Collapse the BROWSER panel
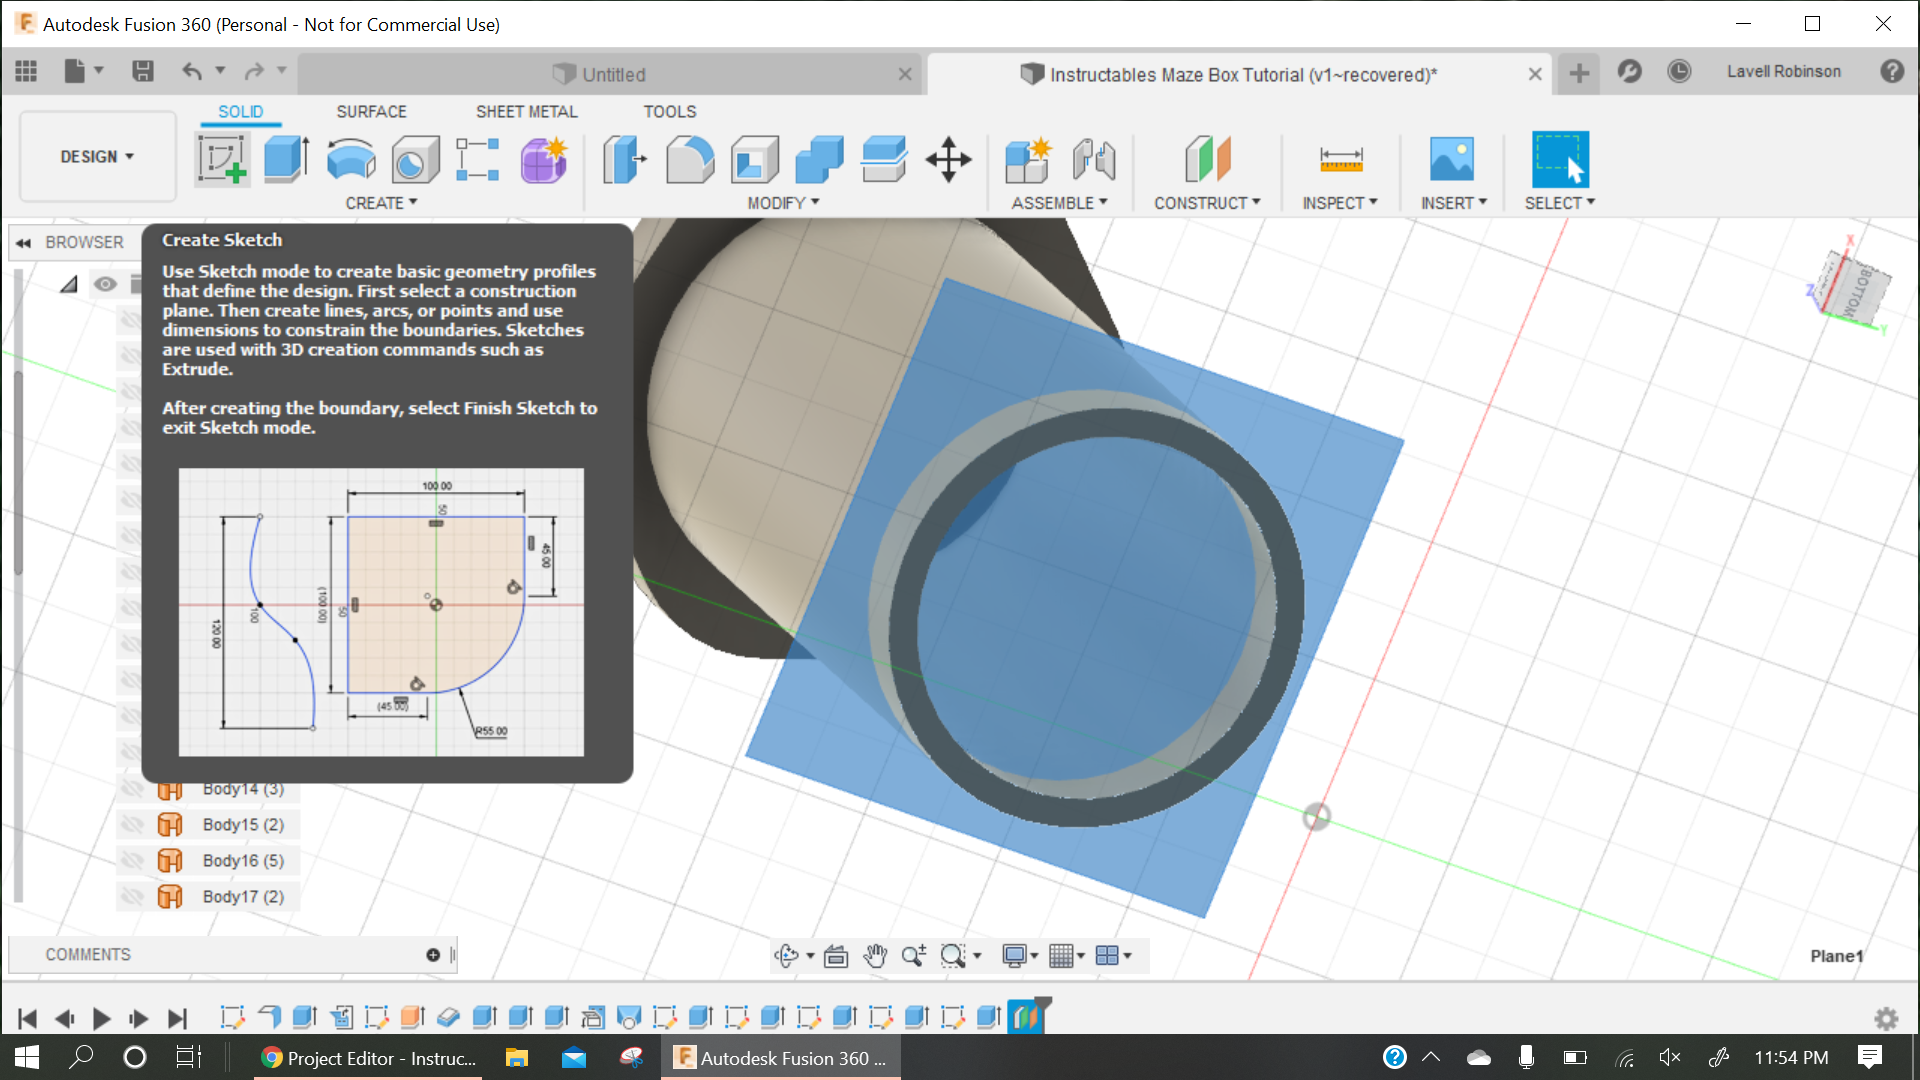Screen dimensions: 1920x1080 23,242
